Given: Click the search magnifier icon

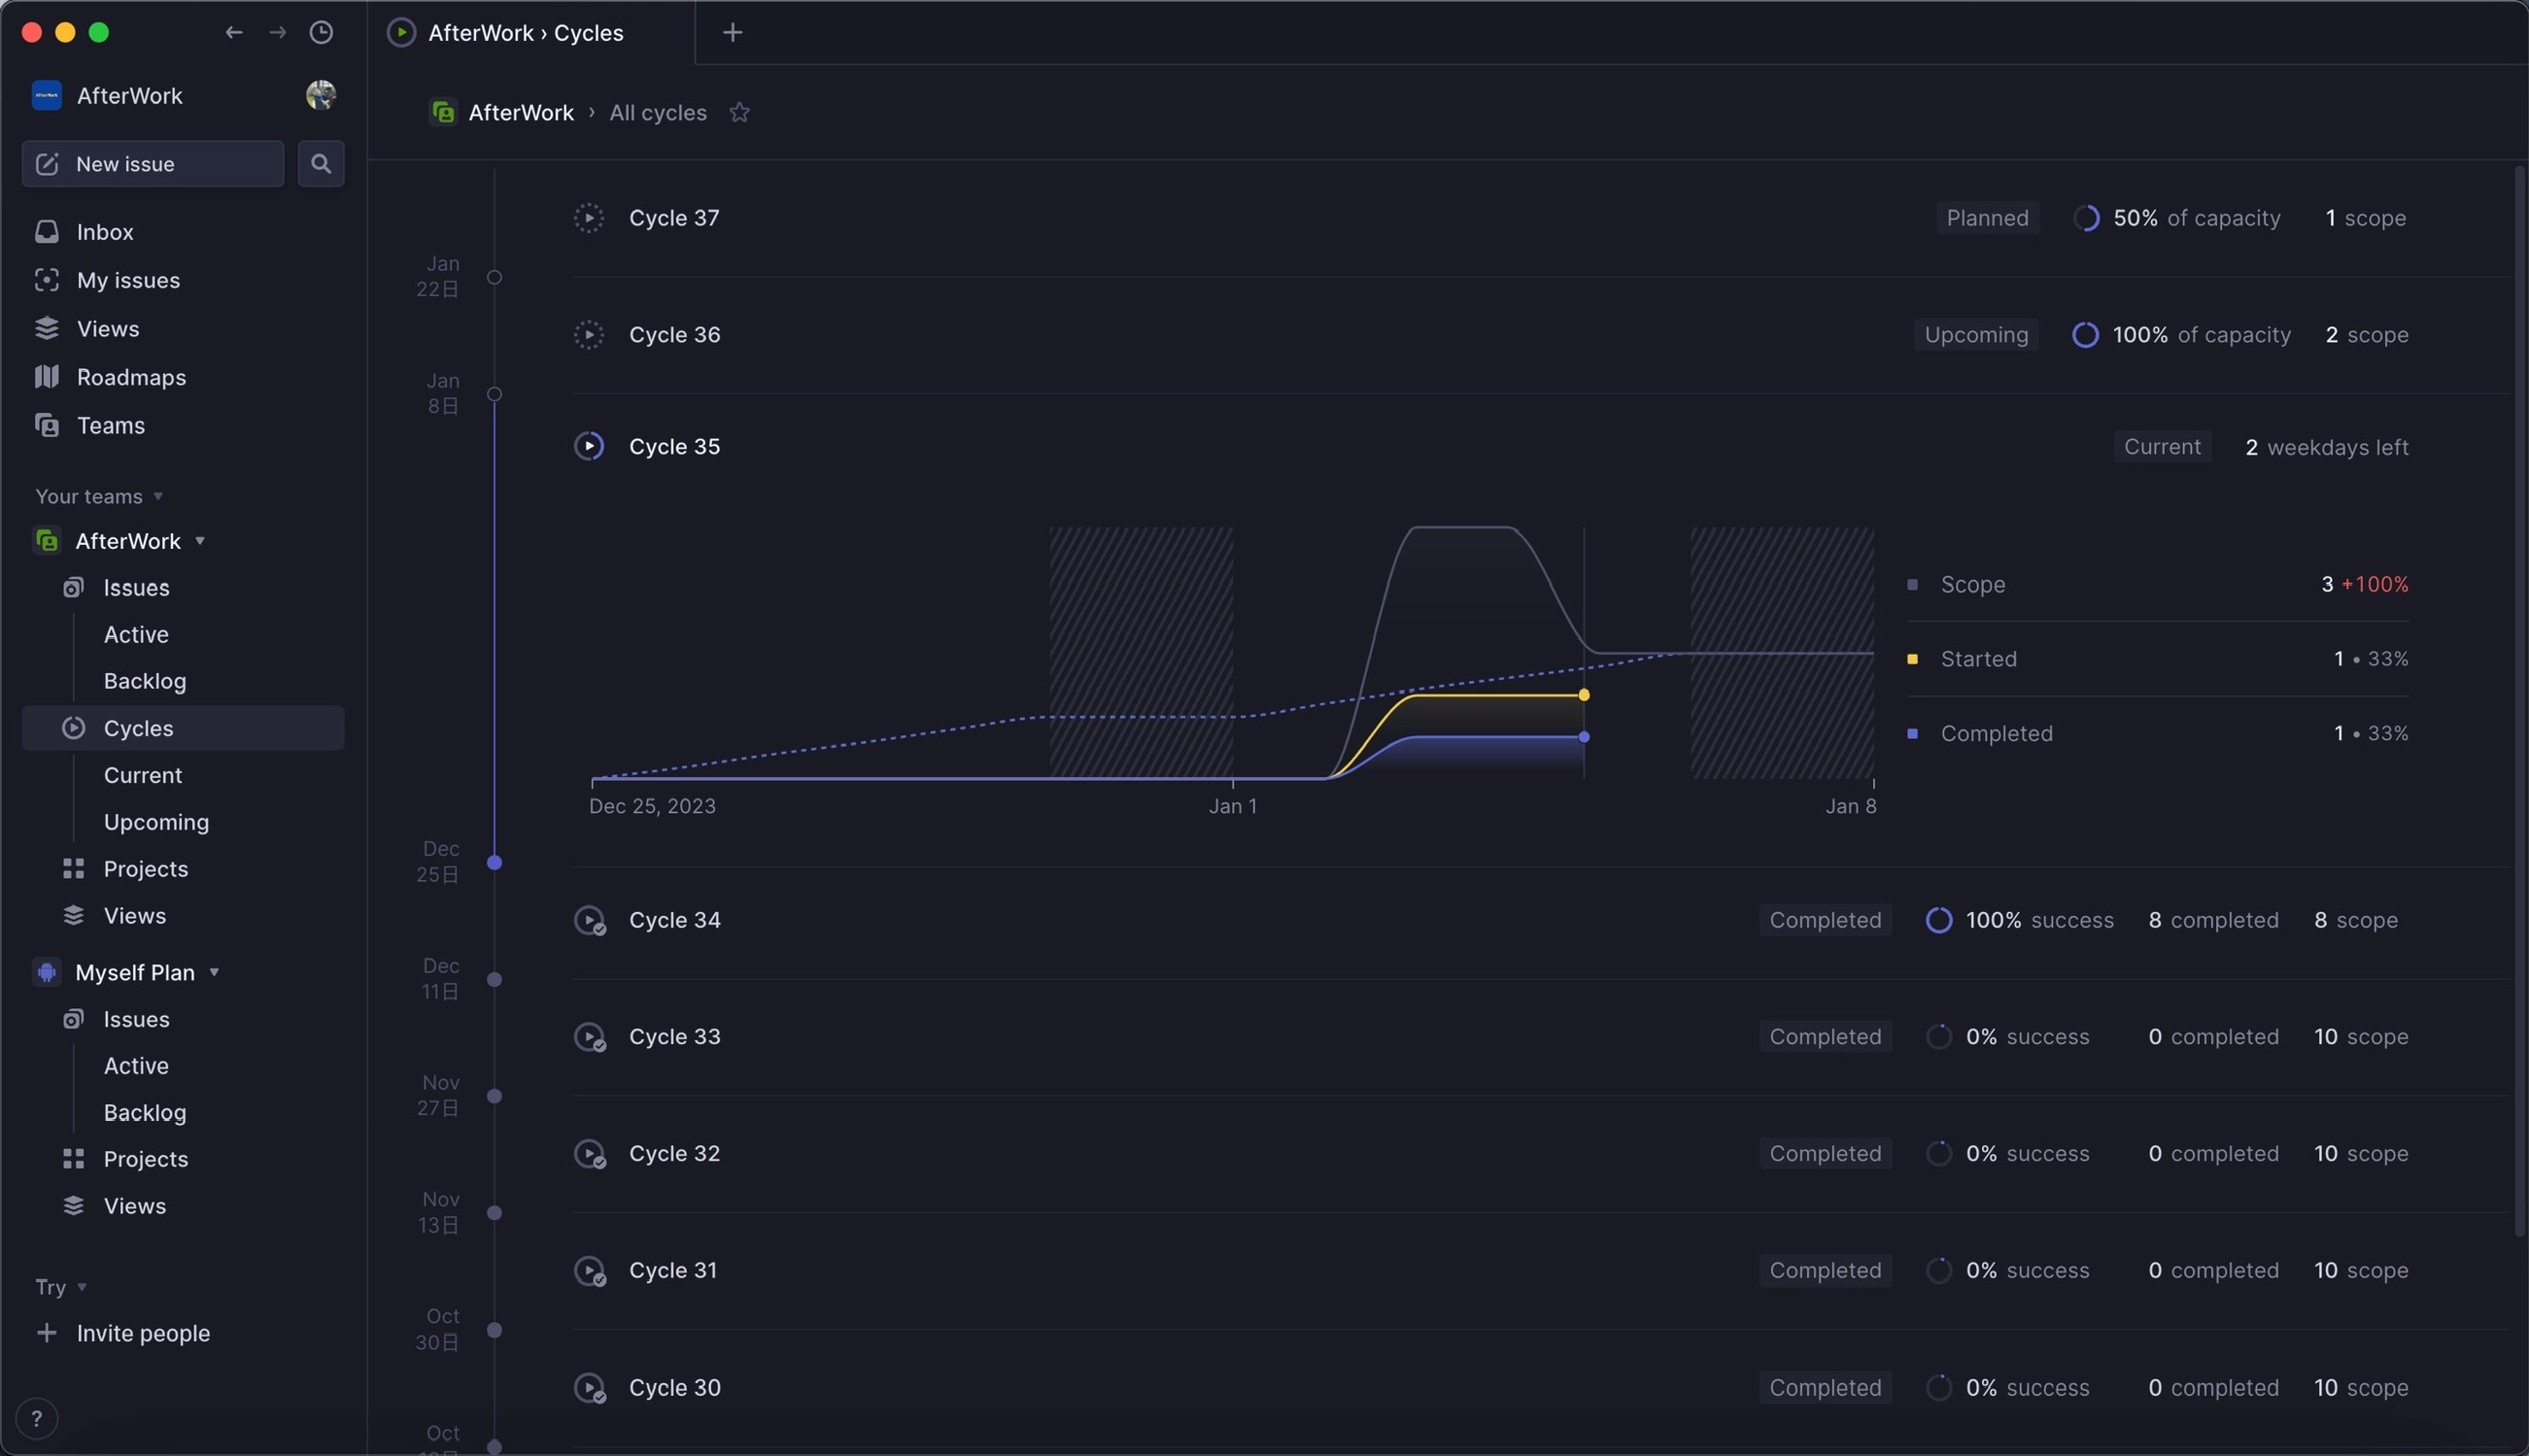Looking at the screenshot, I should click(x=321, y=163).
